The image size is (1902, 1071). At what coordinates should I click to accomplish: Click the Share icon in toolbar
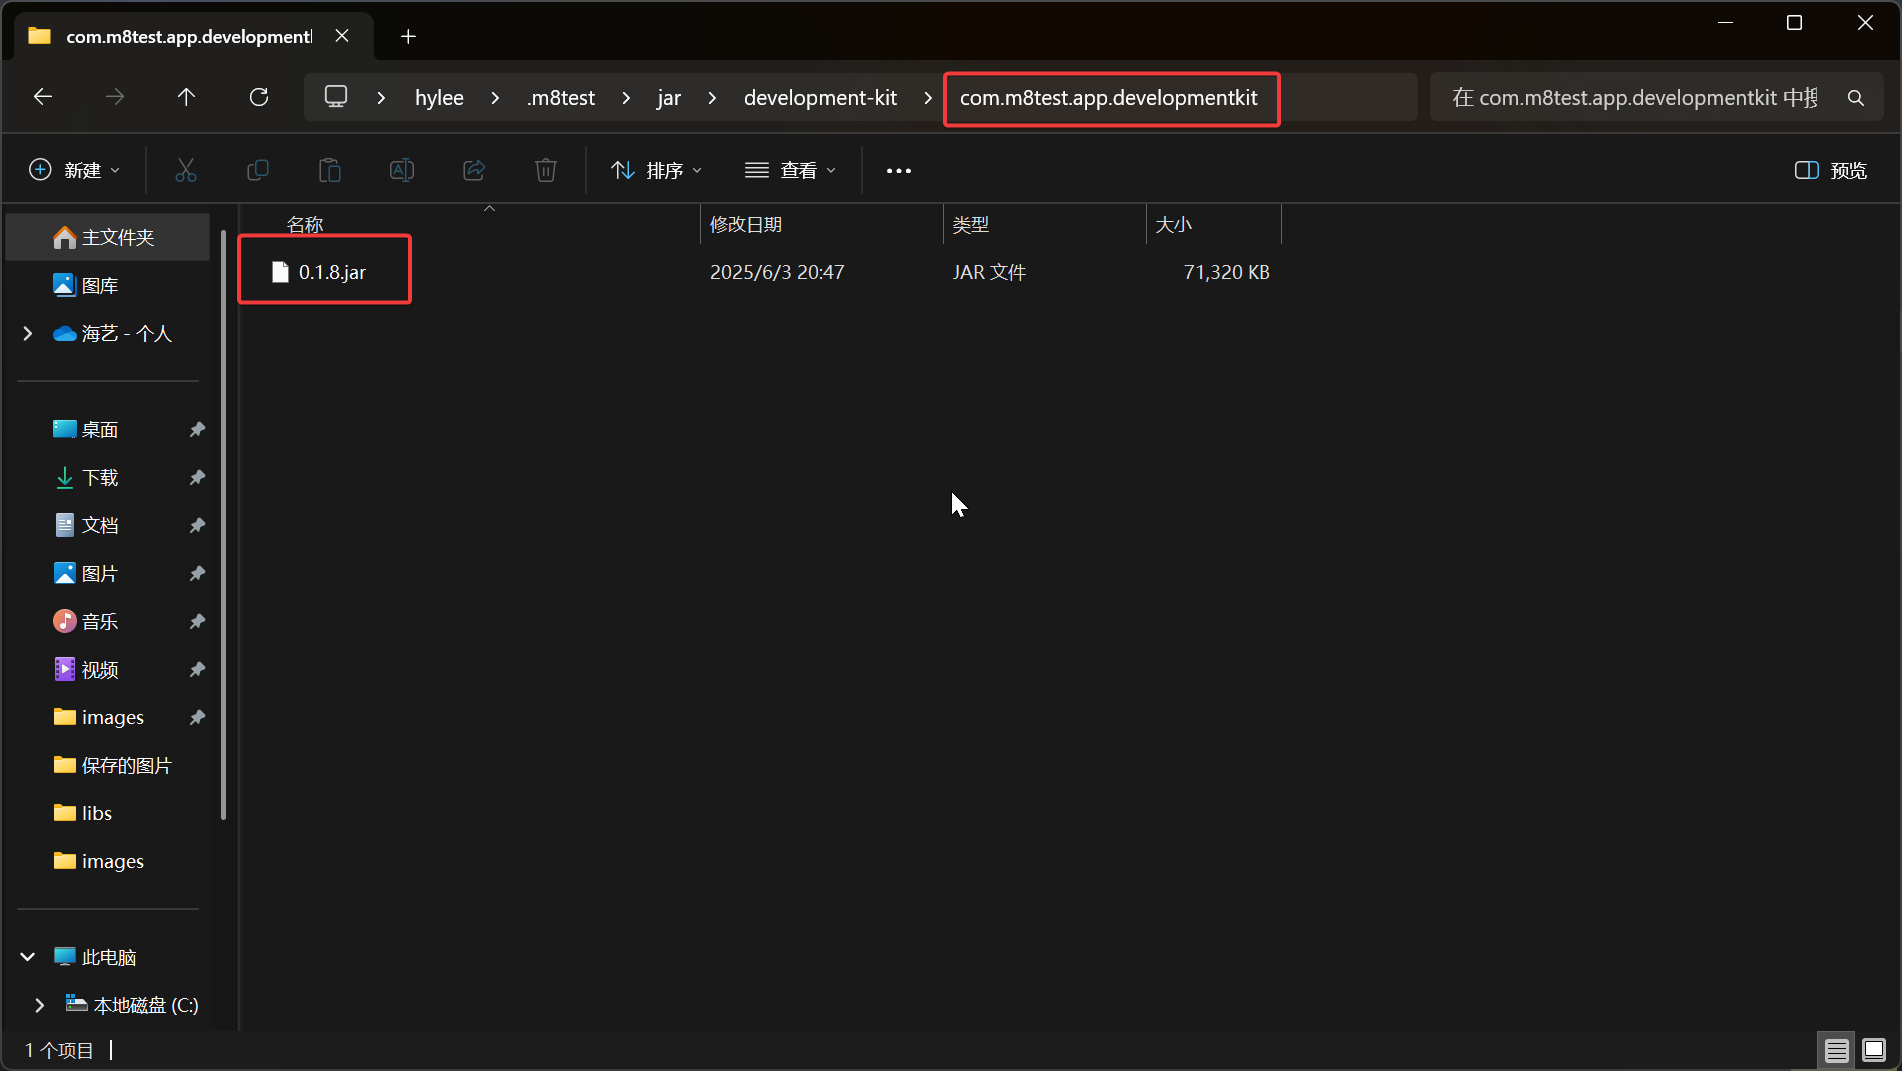tap(474, 170)
